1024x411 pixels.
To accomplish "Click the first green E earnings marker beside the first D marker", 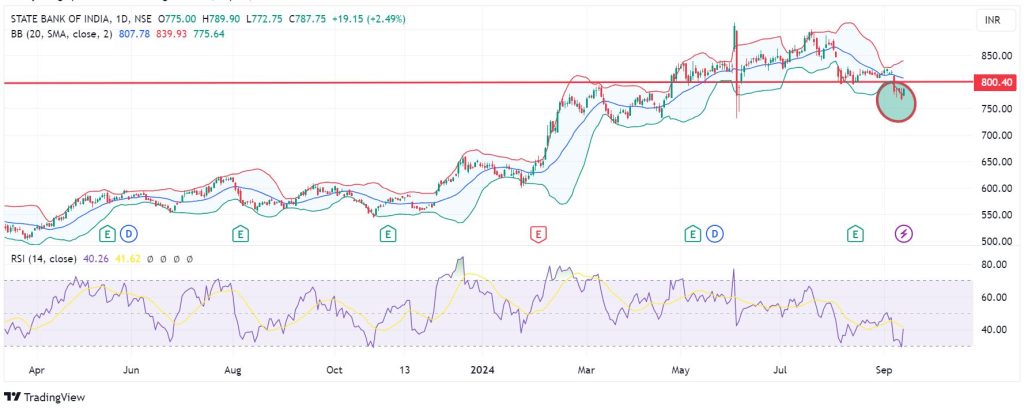I will click(107, 233).
